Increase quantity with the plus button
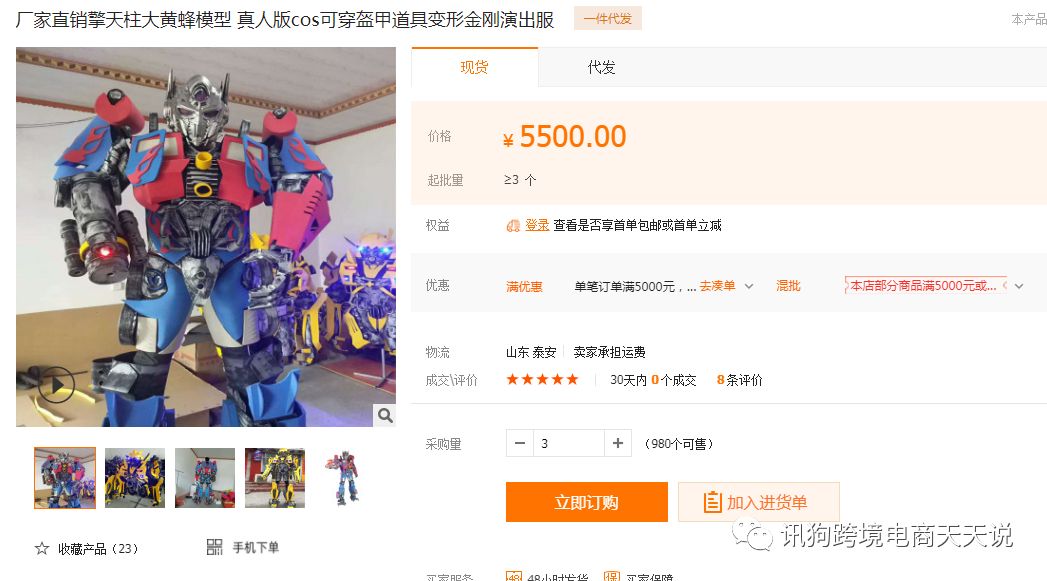Screen dimensions: 1047x581 coord(618,443)
